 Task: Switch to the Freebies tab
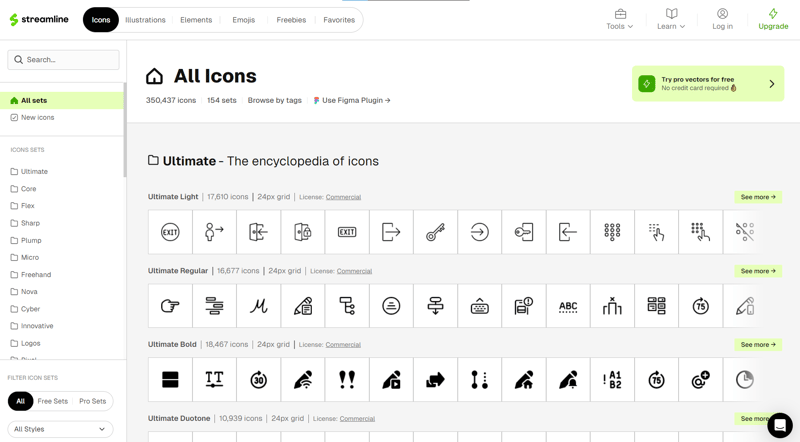(x=291, y=20)
